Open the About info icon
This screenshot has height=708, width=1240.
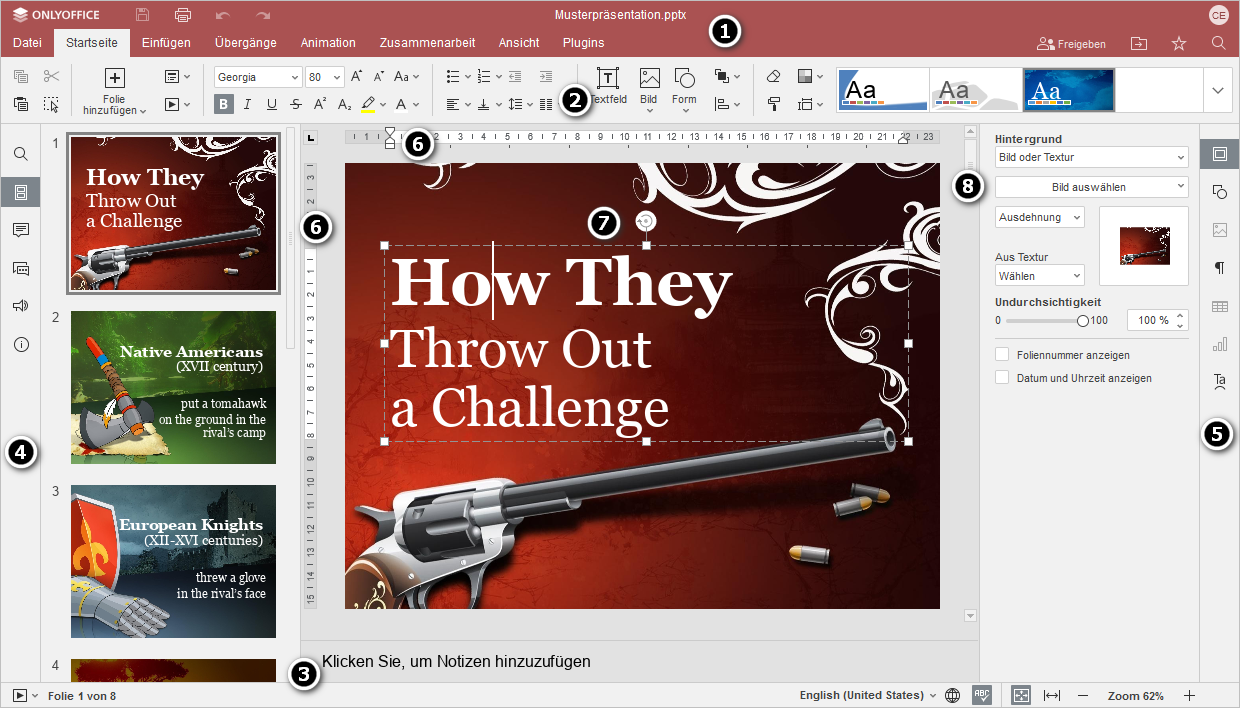click(21, 344)
